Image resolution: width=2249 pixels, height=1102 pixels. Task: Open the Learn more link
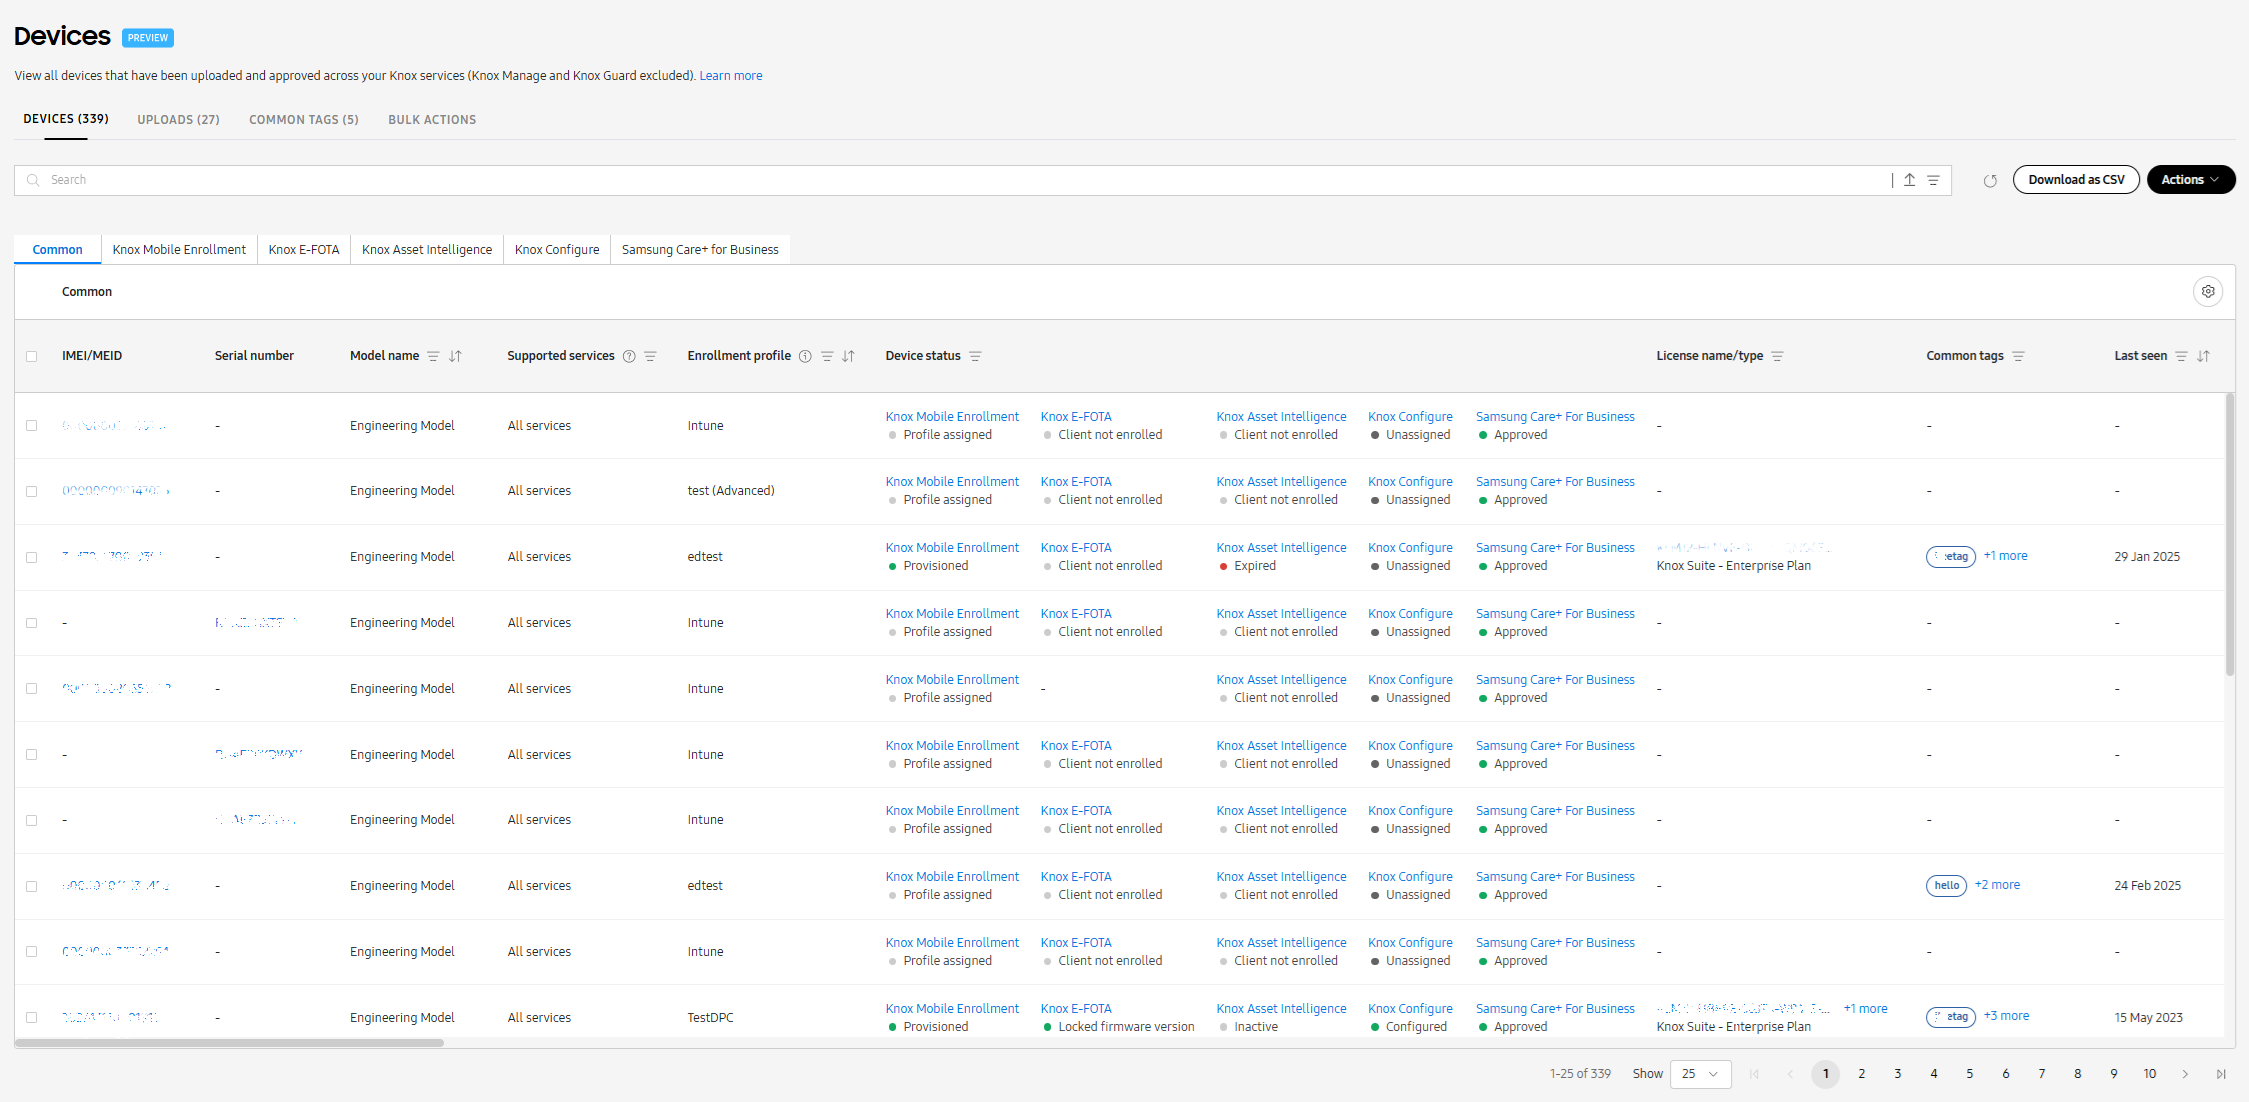(730, 75)
